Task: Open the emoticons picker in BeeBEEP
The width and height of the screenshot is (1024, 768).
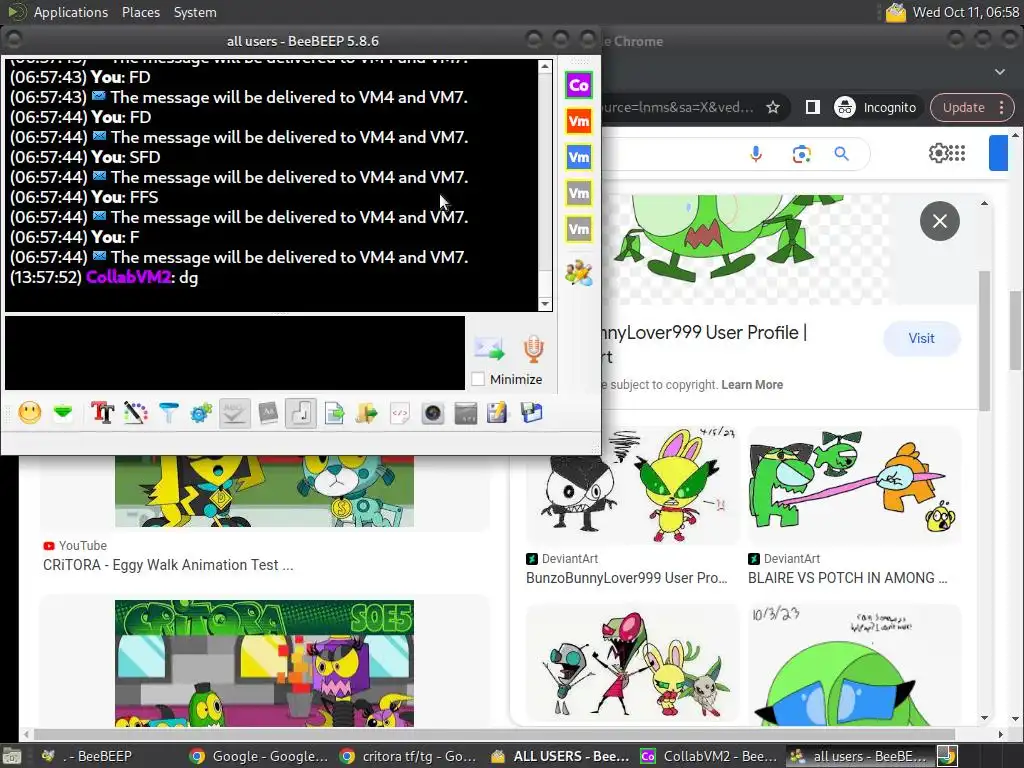Action: pos(29,413)
